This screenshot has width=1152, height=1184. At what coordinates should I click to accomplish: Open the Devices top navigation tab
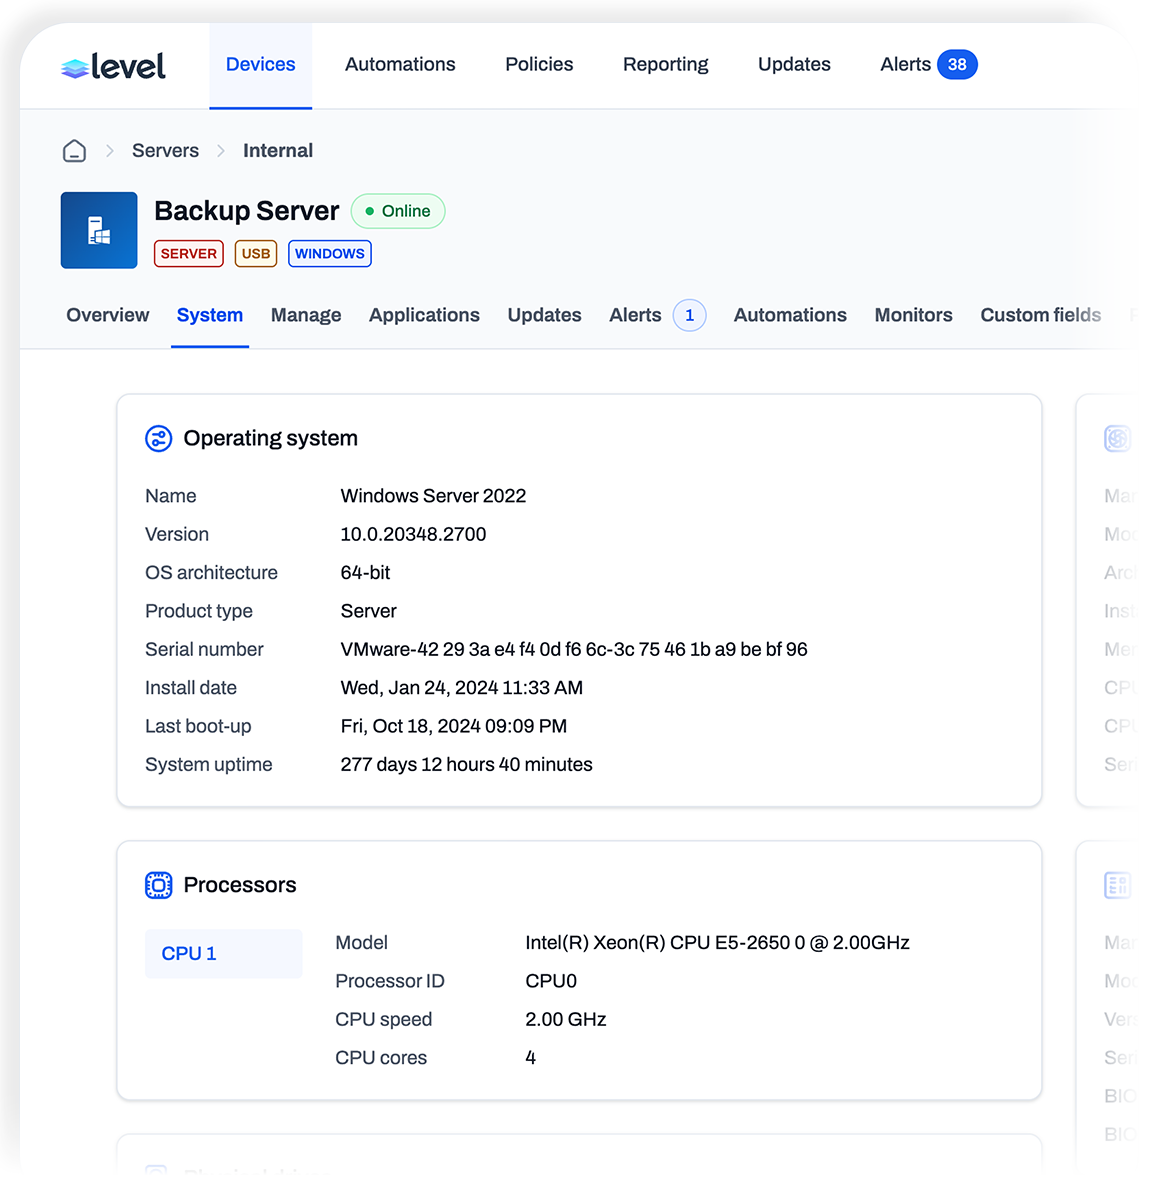[260, 65]
